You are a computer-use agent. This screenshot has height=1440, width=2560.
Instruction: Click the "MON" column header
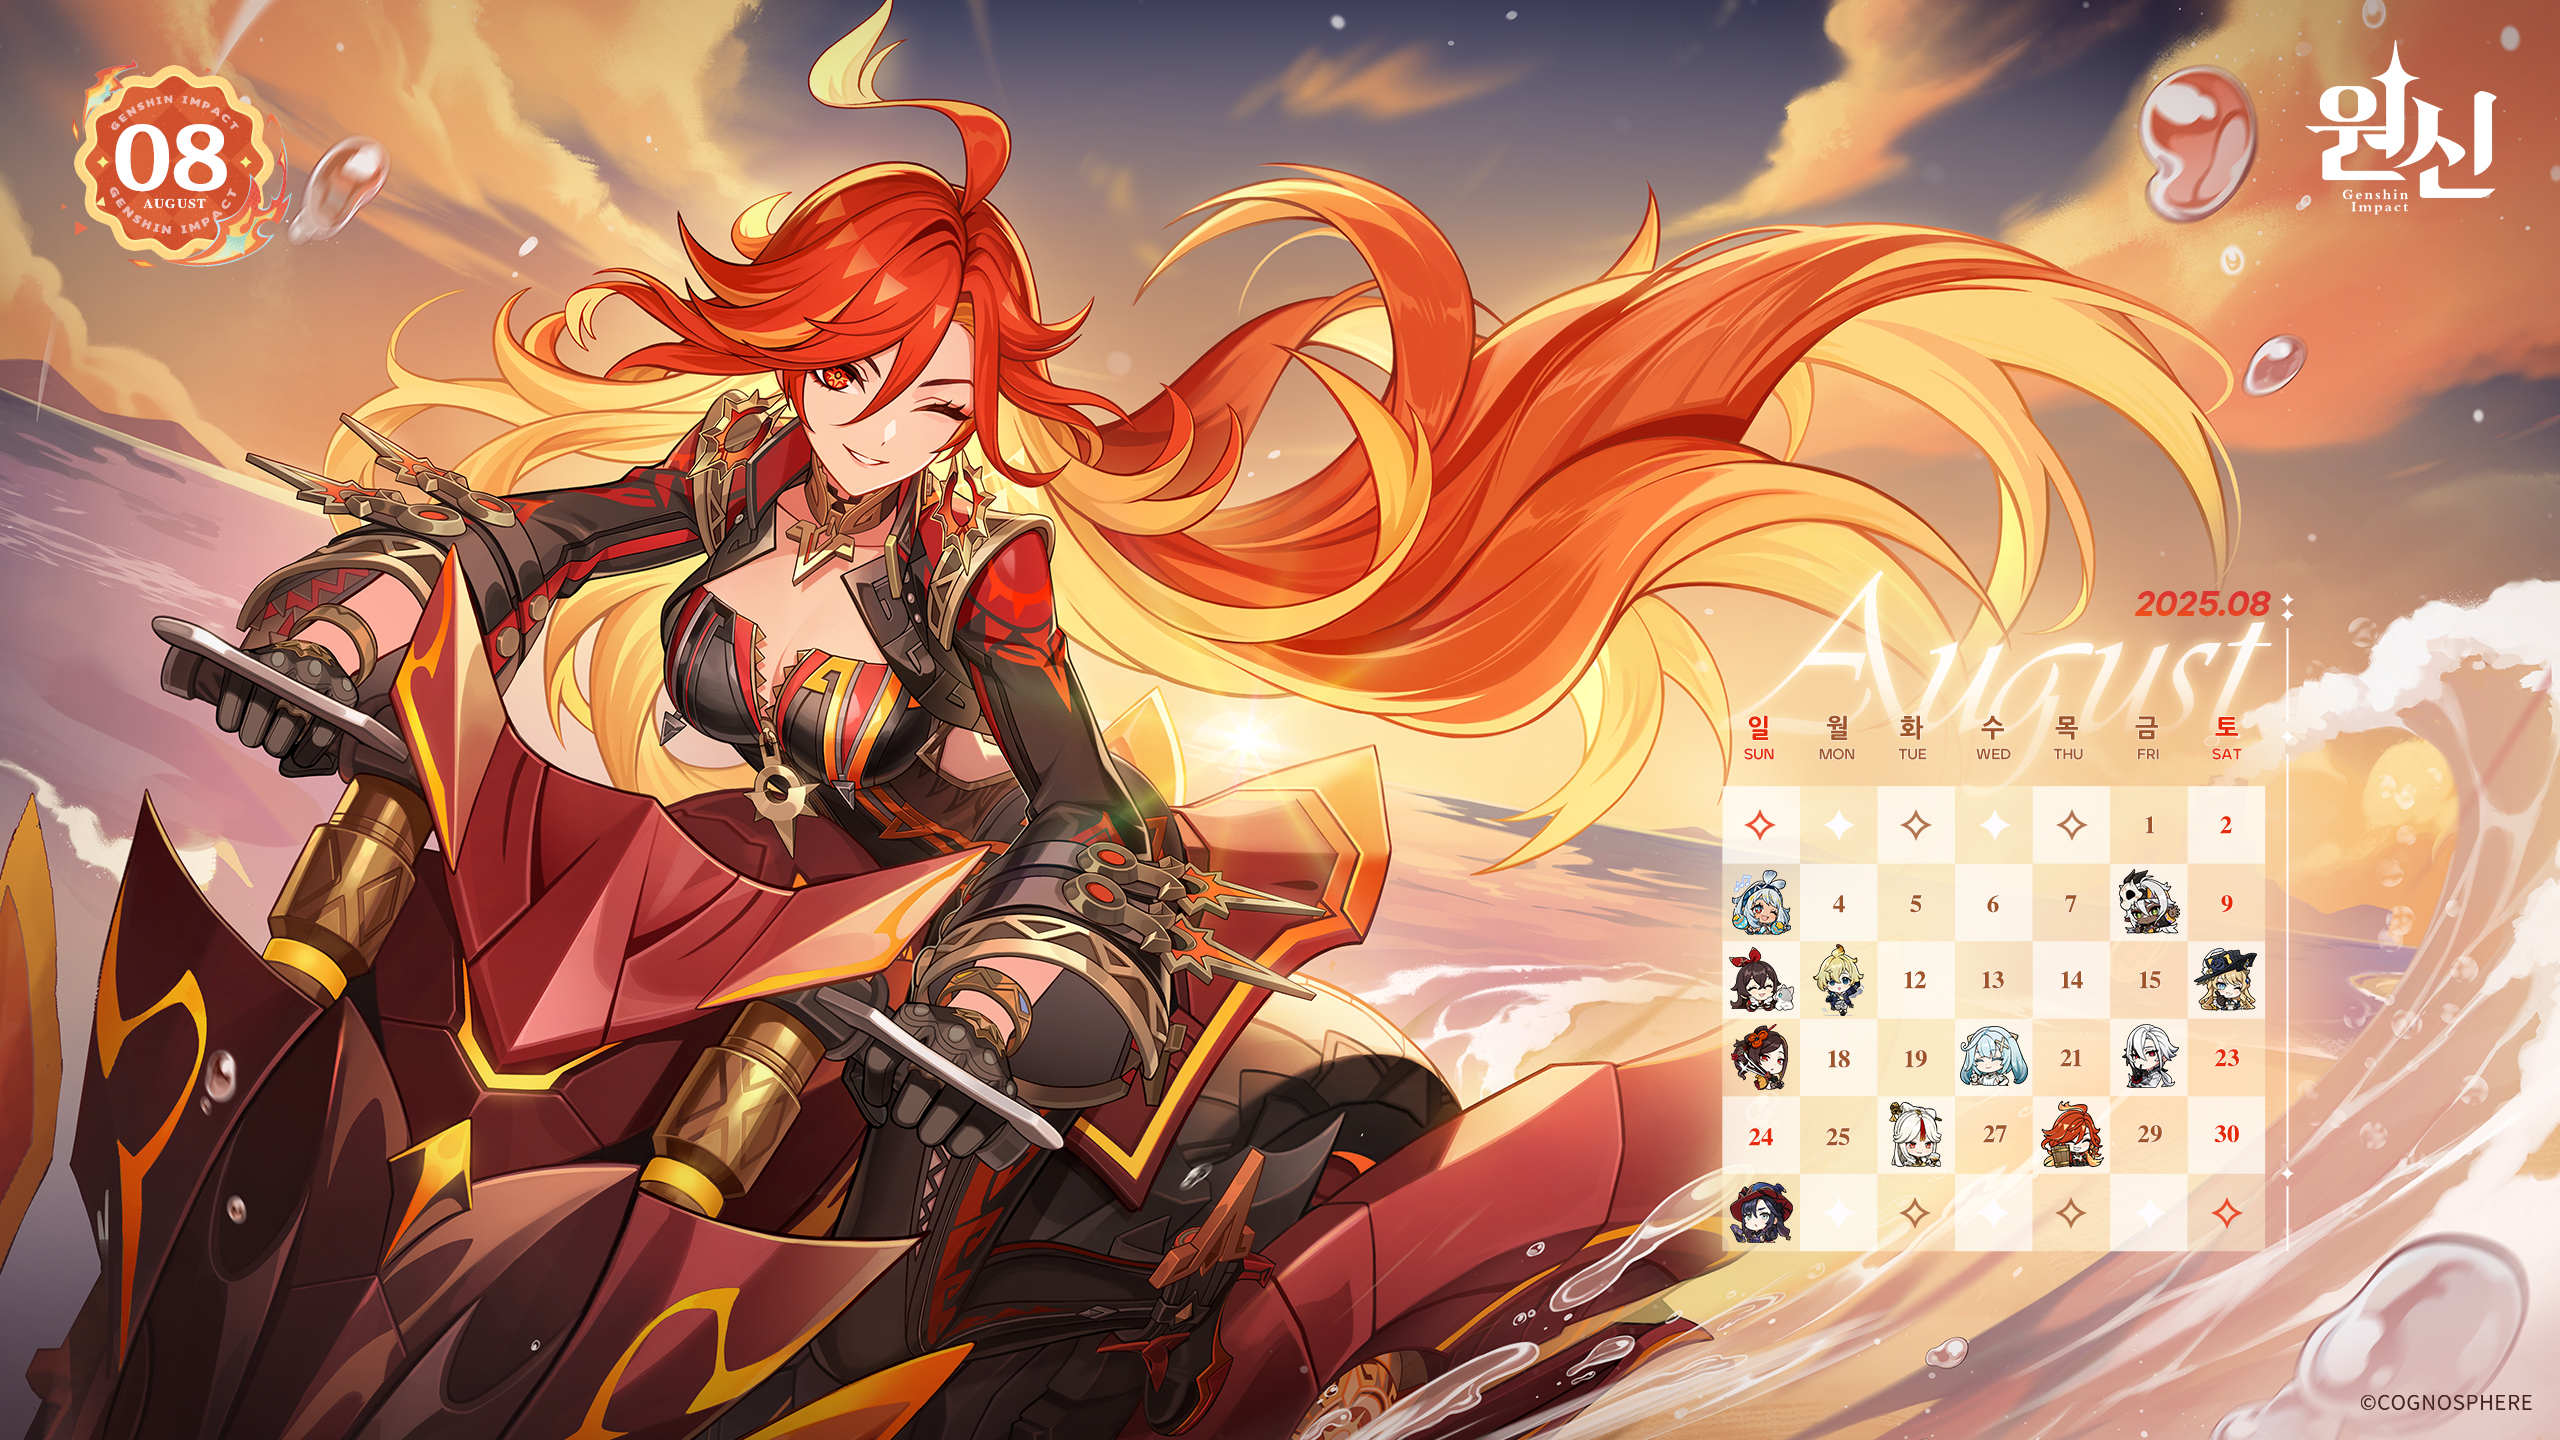[x=1837, y=754]
